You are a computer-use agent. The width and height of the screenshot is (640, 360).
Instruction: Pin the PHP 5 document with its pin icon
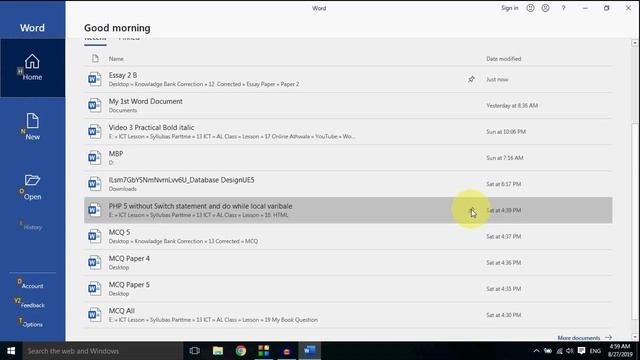point(472,211)
